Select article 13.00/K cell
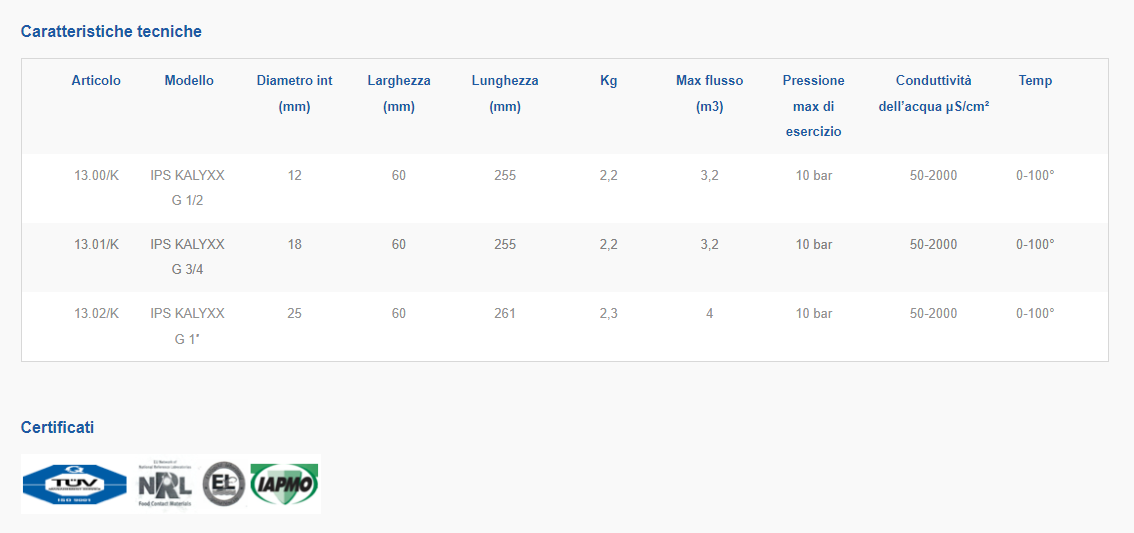Screen dimensions: 1134x533 (x=96, y=175)
